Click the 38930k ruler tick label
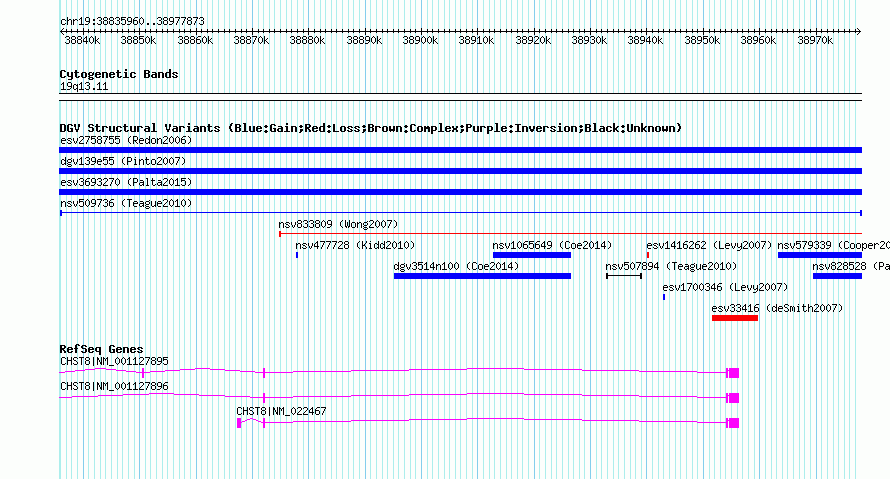Screen dimensions: 890x479 [589, 40]
